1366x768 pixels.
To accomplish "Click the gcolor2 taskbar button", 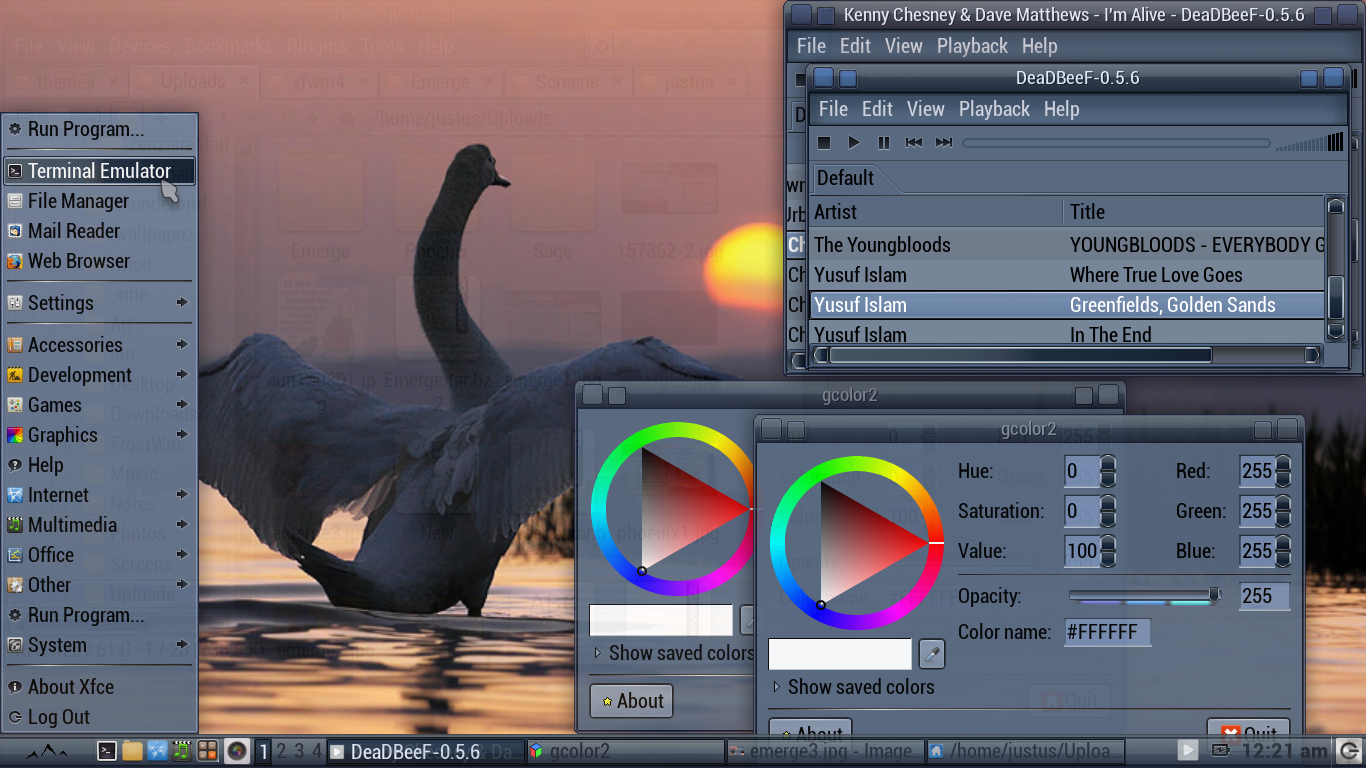I will click(x=625, y=751).
